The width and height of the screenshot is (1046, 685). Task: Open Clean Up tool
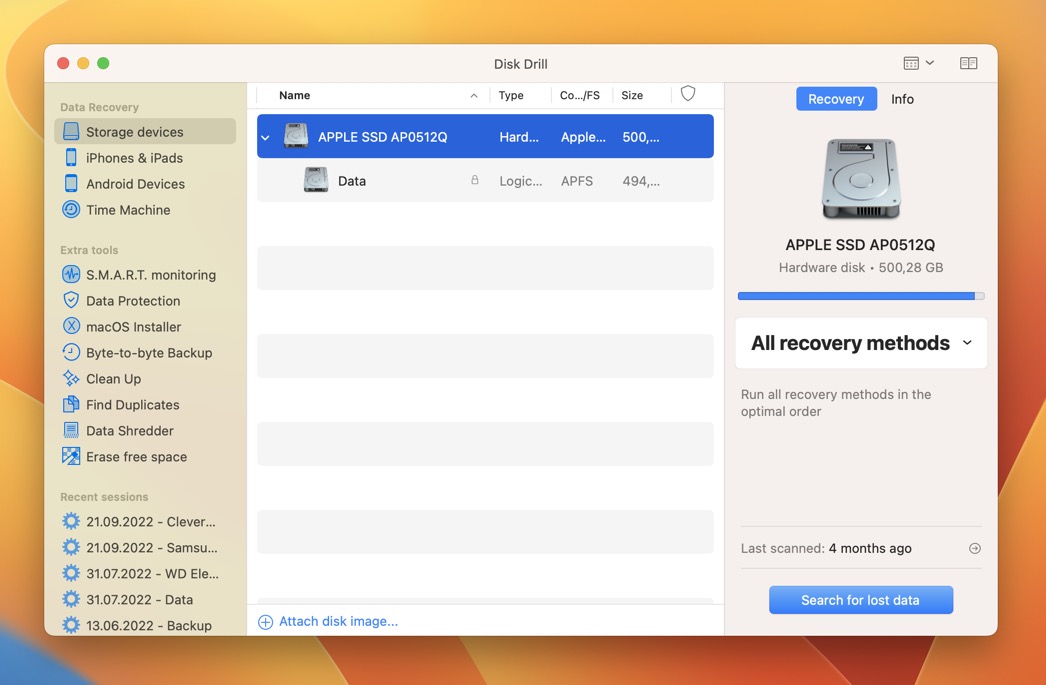113,379
